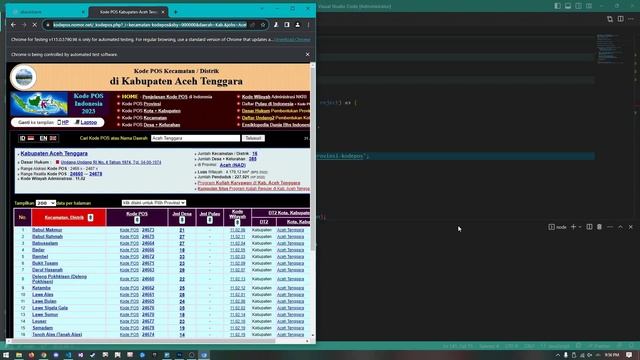The width and height of the screenshot is (640, 360).
Task: Sort by the Jml Pulau column icon
Action: pos(210,220)
